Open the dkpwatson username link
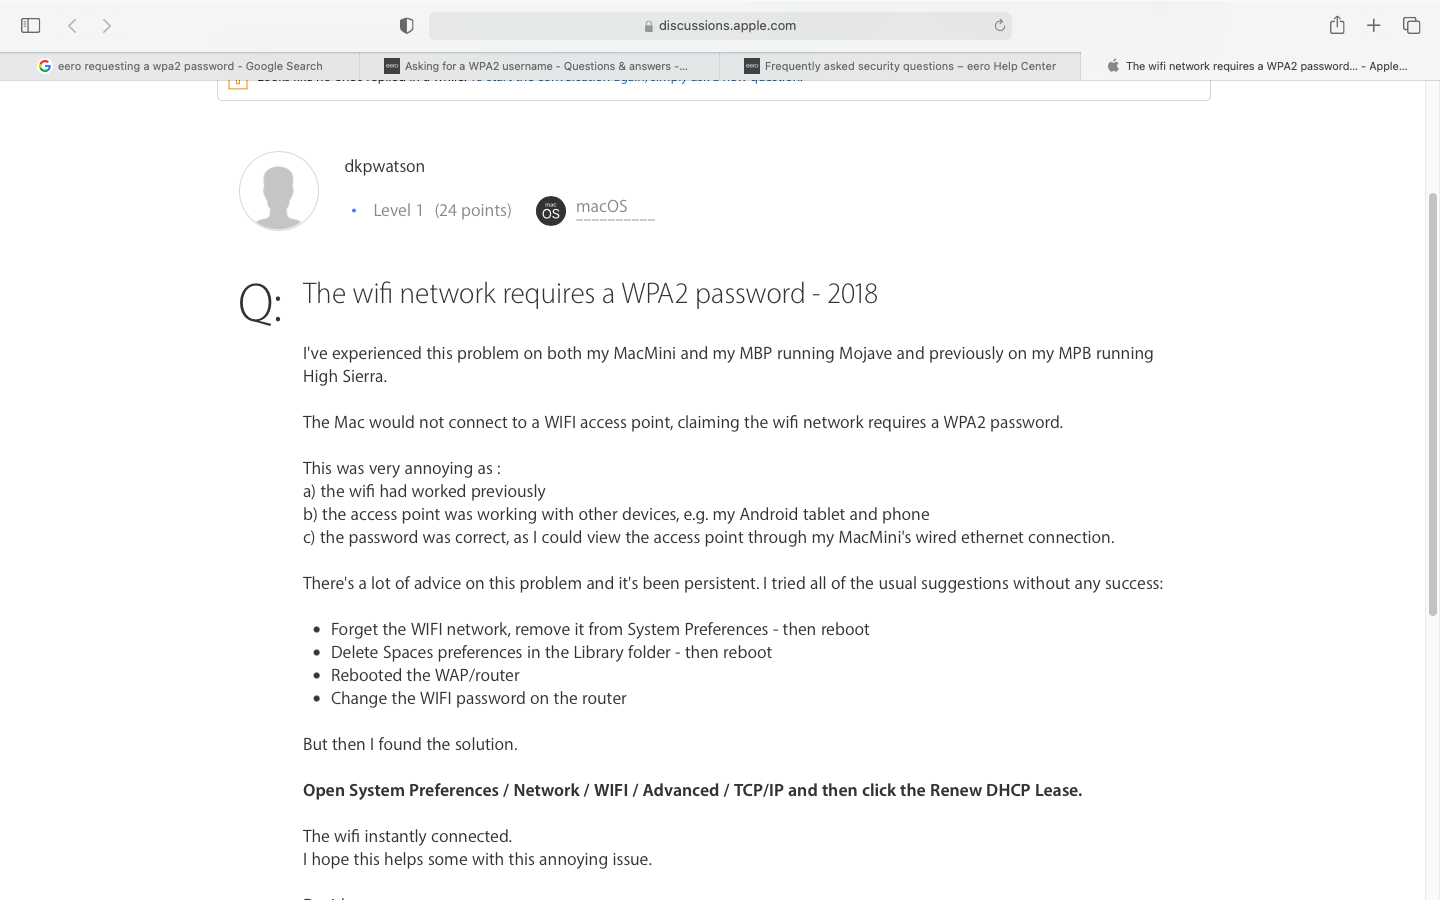Image resolution: width=1440 pixels, height=900 pixels. pos(385,166)
